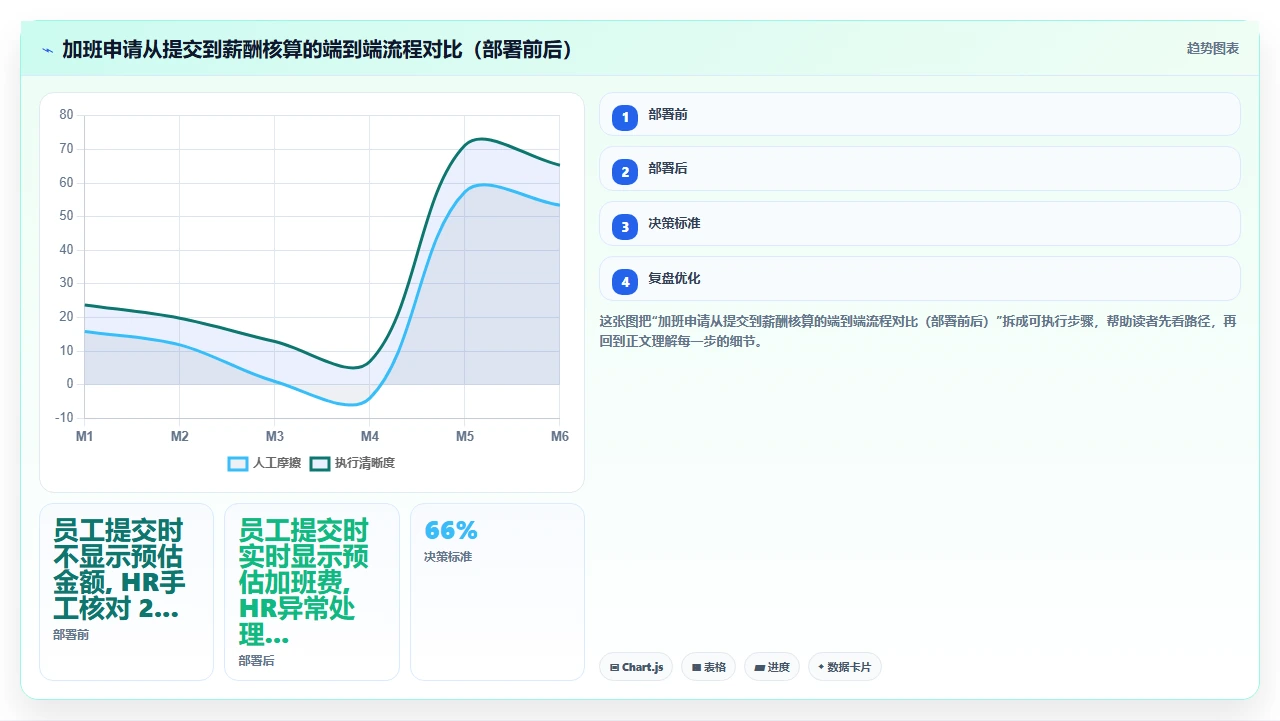
Task: Click the number 4 step badge
Action: (x=625, y=282)
